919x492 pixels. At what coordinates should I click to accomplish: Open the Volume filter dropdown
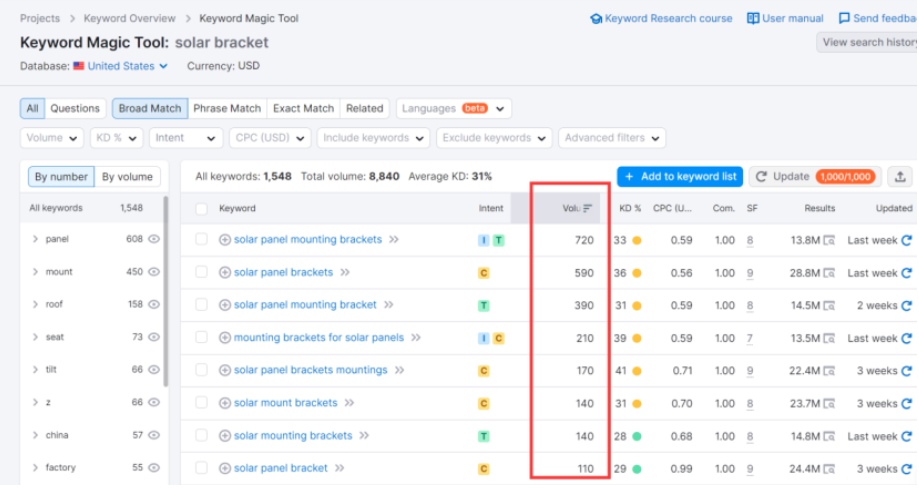[52, 138]
